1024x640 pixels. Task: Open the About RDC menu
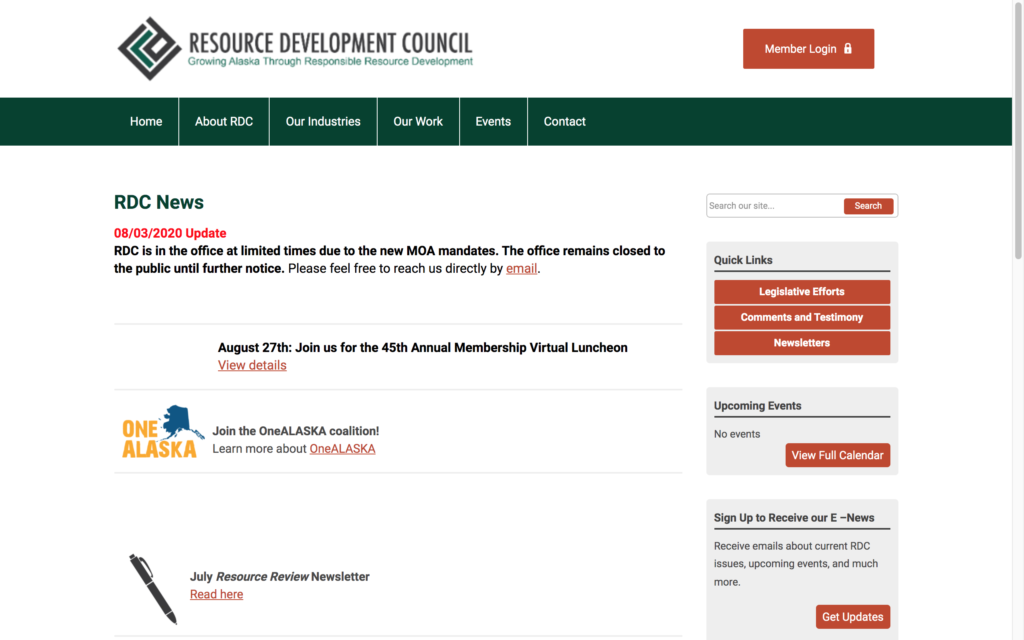pos(224,122)
